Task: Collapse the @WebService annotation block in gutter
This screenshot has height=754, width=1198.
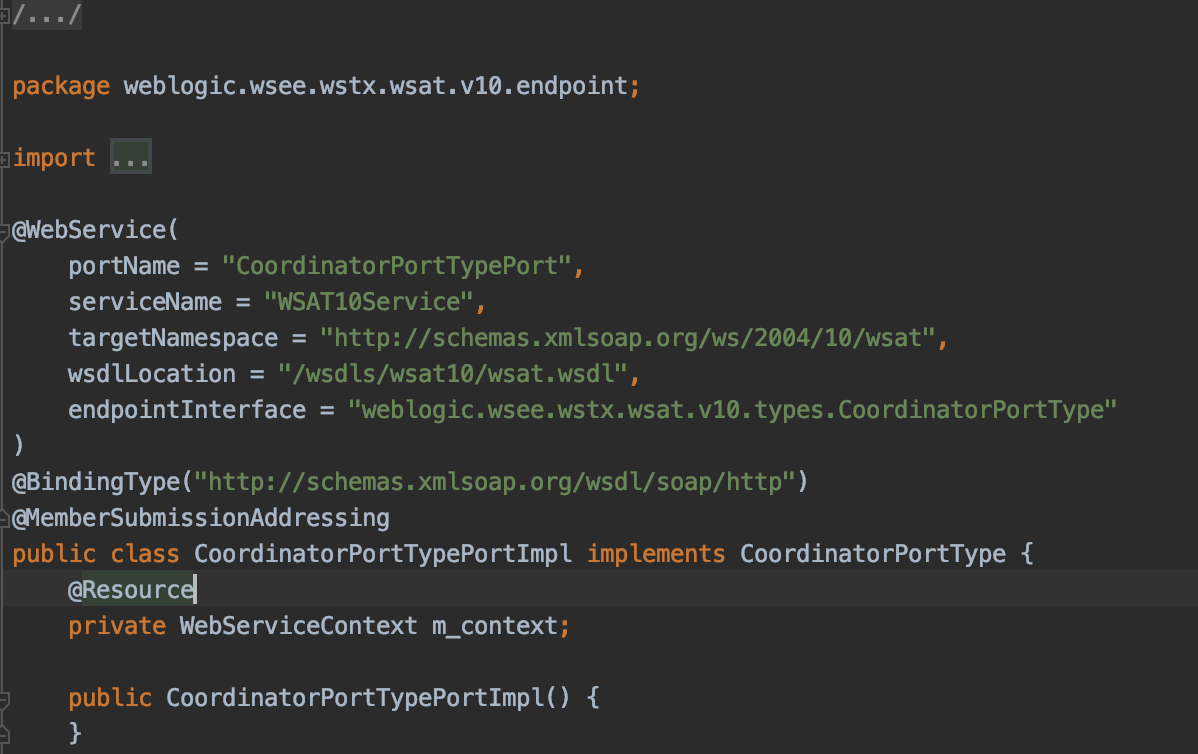Action: (x=4, y=231)
